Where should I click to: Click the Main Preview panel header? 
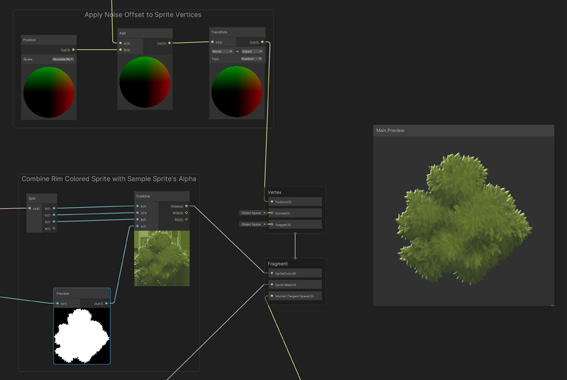464,131
